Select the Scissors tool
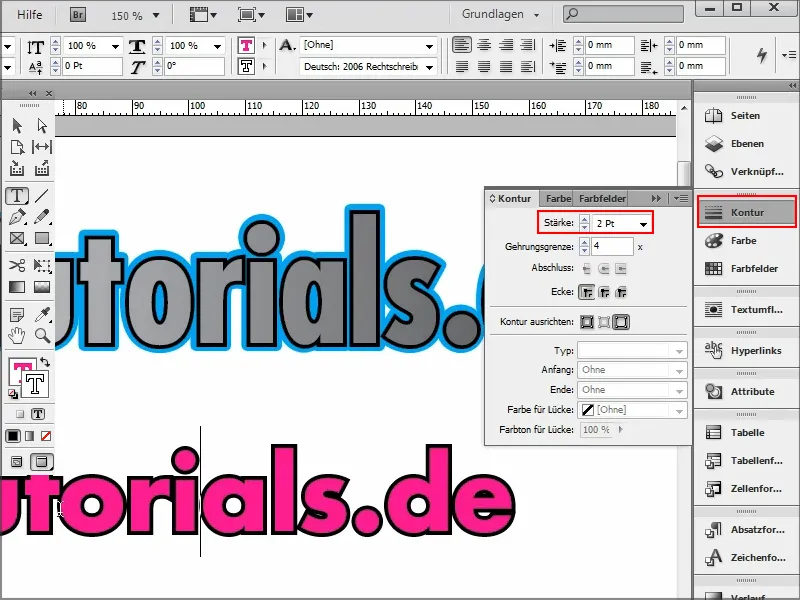The width and height of the screenshot is (800, 600). [x=17, y=265]
